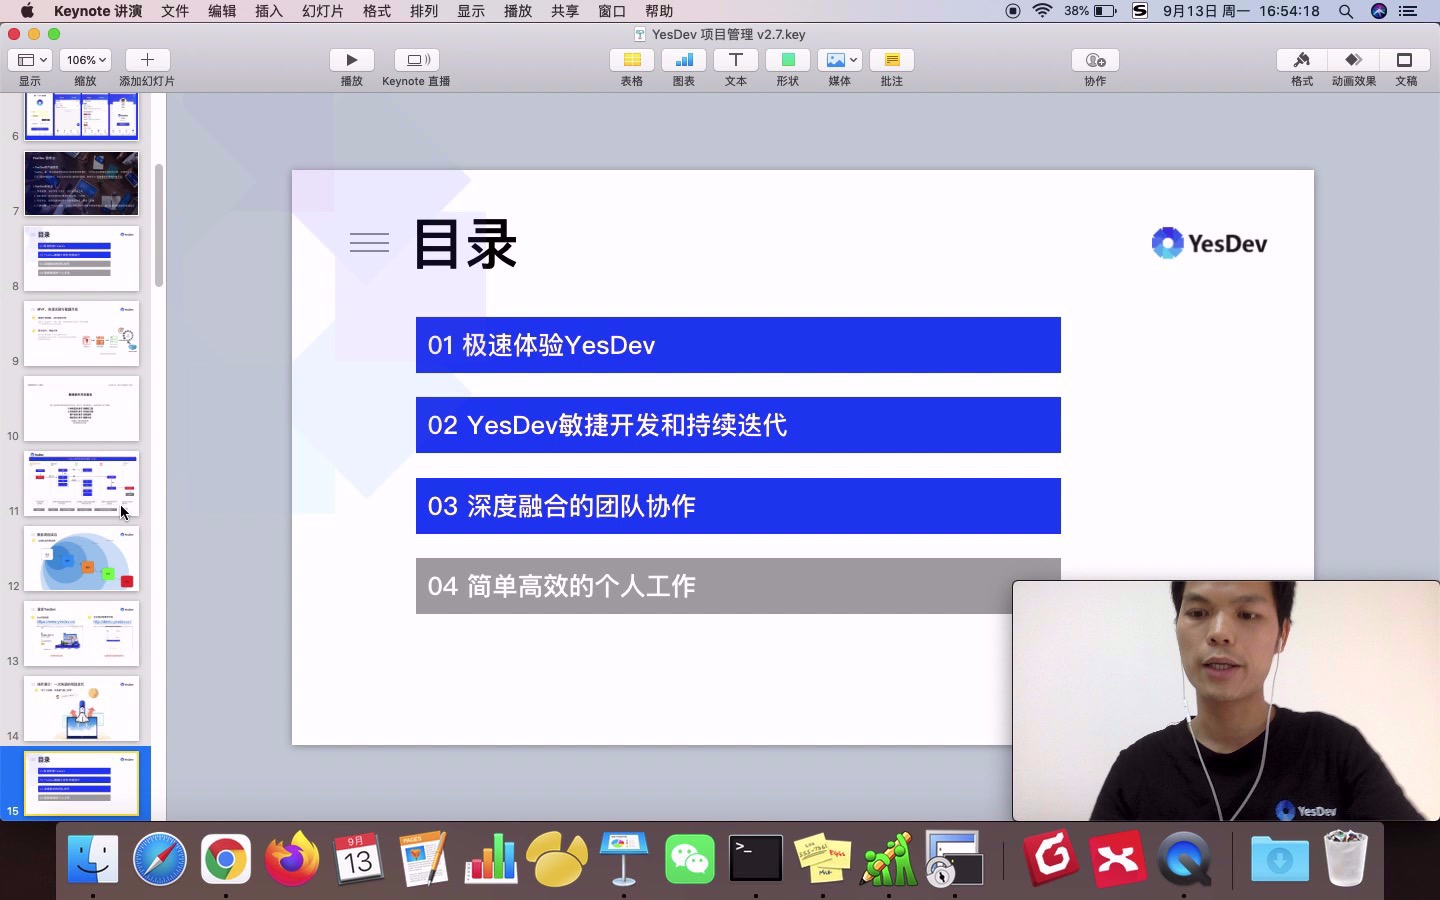1440x900 pixels.
Task: Open Terminal from the Dock
Action: pos(756,858)
